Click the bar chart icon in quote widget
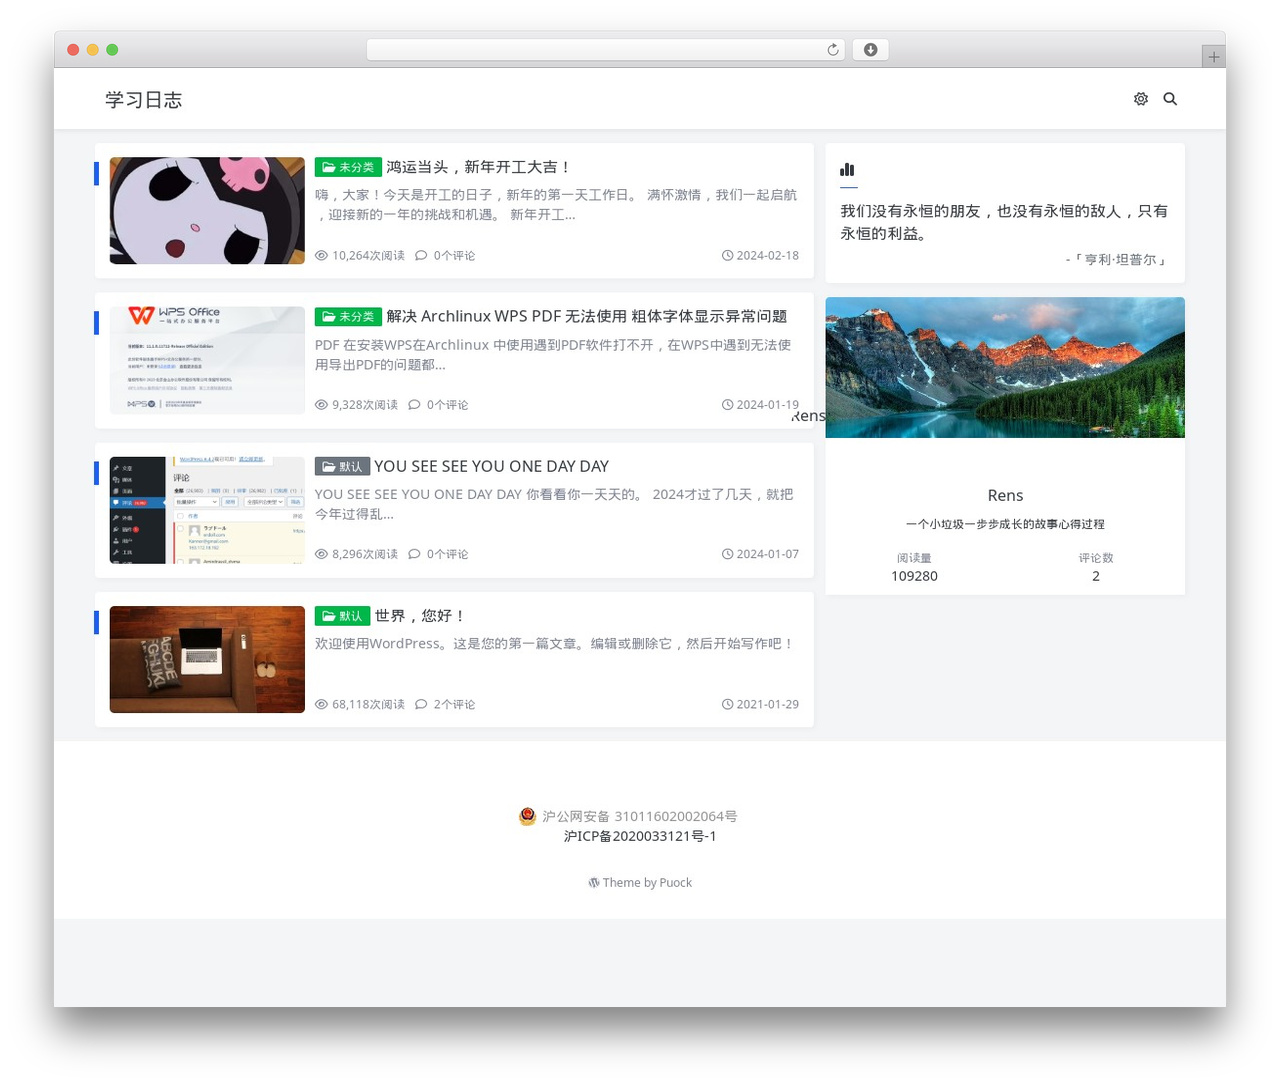The width and height of the screenshot is (1280, 1084). 847,170
